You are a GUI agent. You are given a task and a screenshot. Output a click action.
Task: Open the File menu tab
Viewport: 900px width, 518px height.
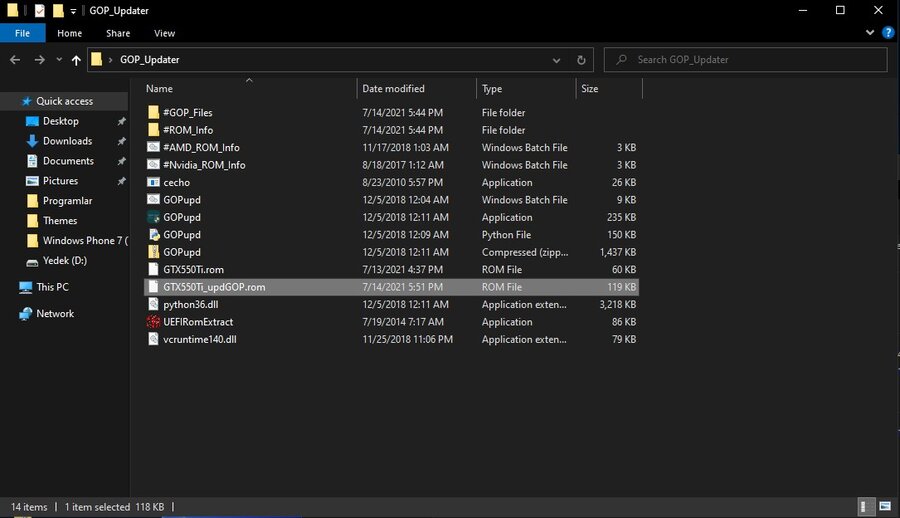click(22, 33)
